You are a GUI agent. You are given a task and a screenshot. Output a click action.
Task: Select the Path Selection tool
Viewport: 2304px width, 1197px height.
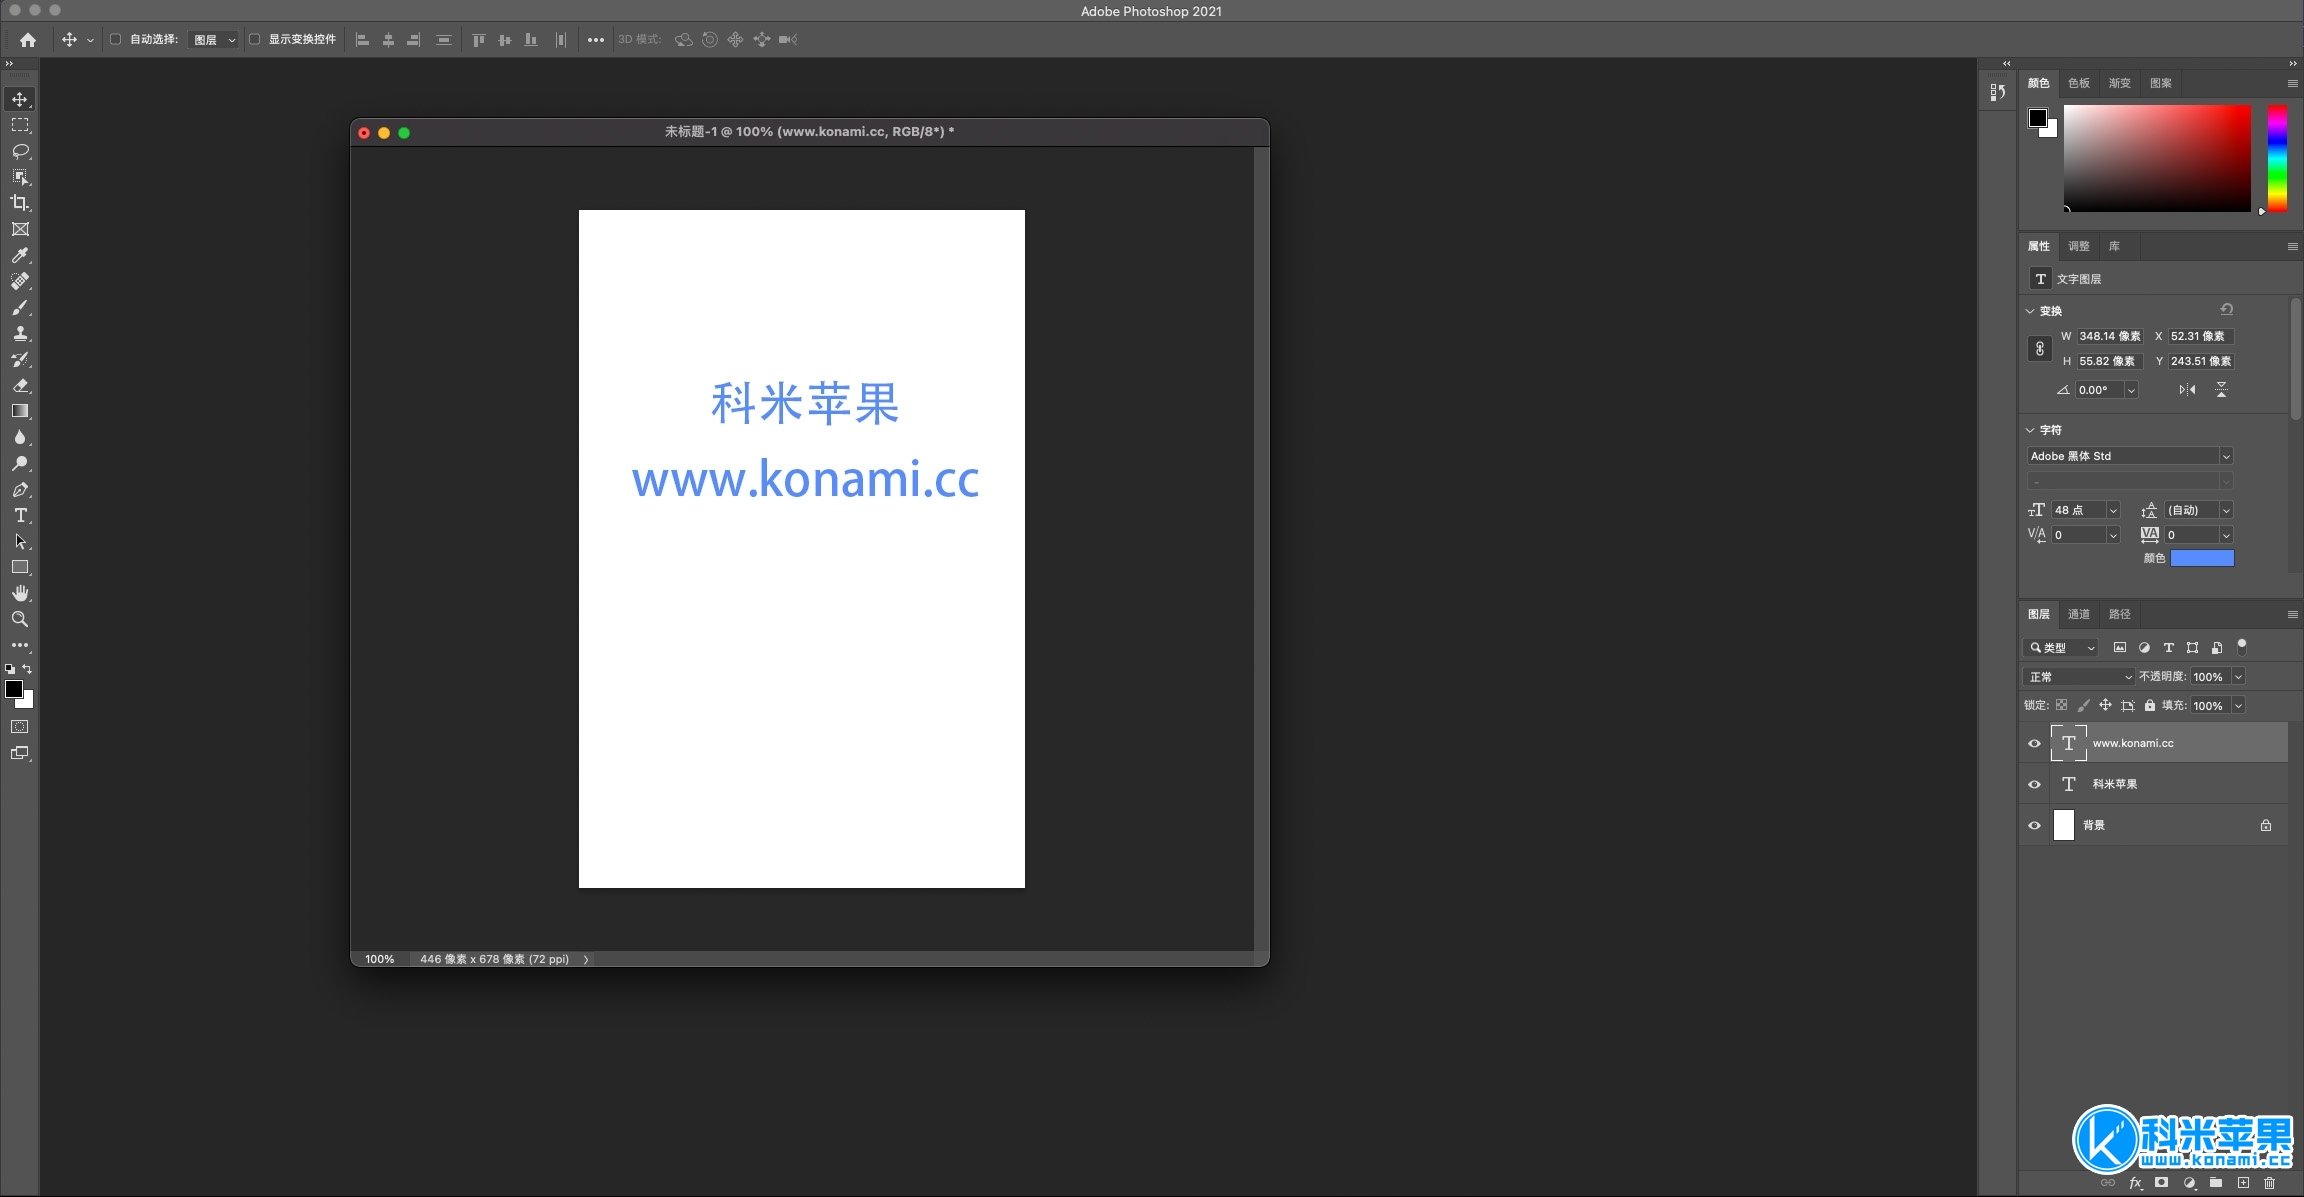point(20,541)
